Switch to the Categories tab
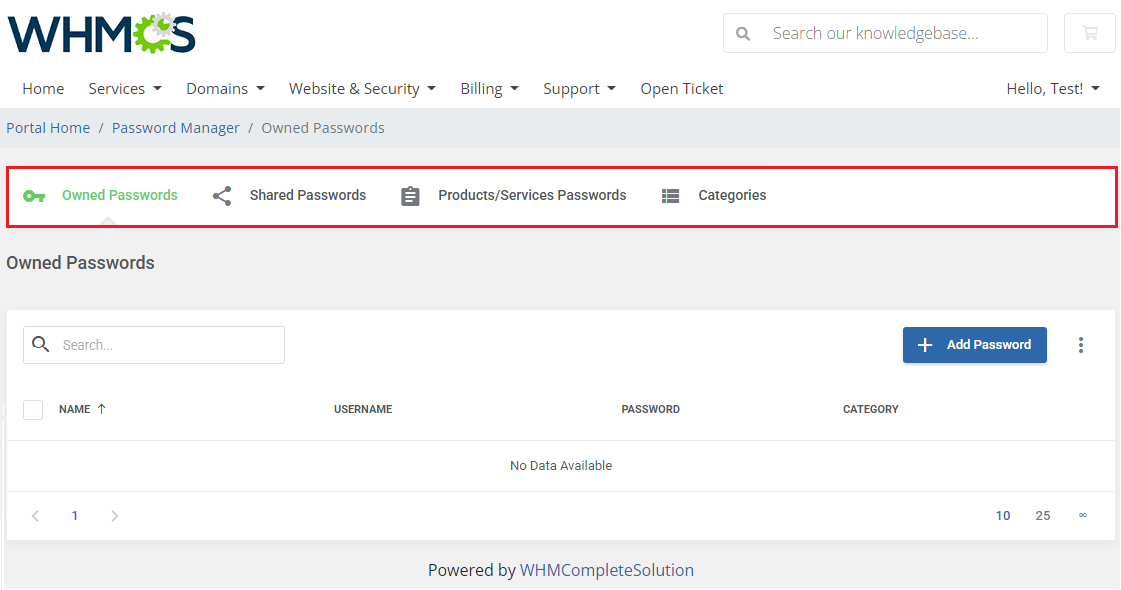The height and width of the screenshot is (590, 1121). tap(713, 195)
